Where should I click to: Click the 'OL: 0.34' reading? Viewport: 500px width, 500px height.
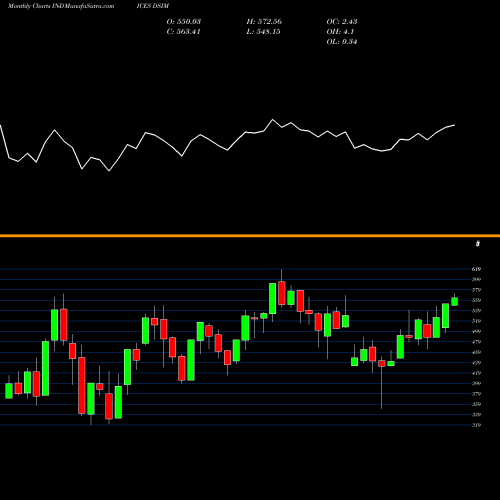click(x=342, y=42)
